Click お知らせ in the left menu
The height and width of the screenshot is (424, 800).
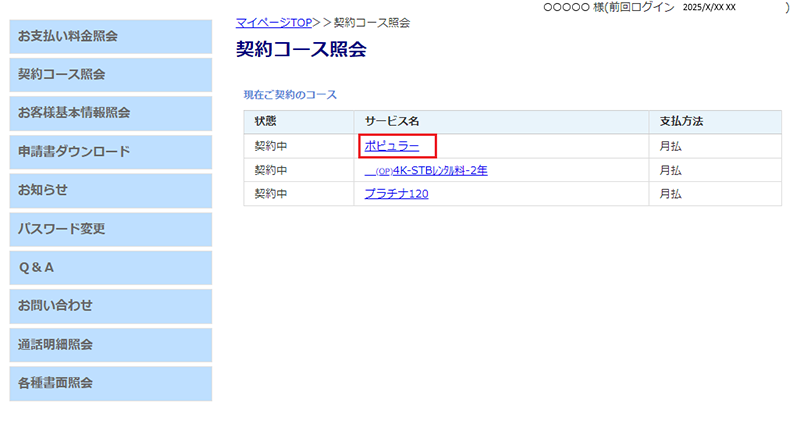point(110,190)
